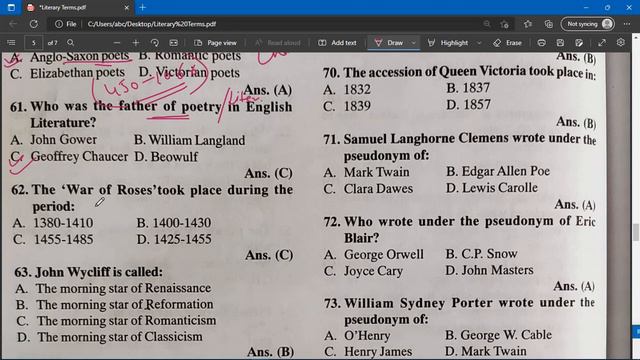Click question '63. John Wycliff is called:'
640x360 pixels.
click(88, 272)
